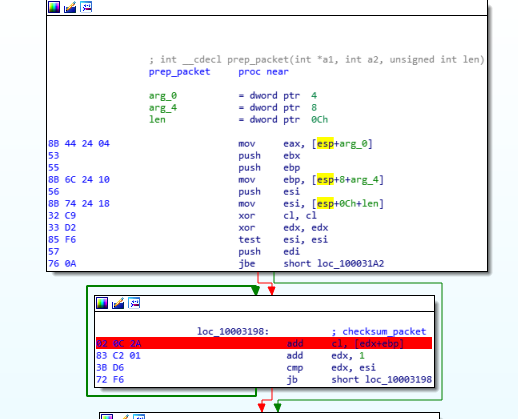
Task: Click opcode bytes 8B 44 24 04
Action: point(79,144)
